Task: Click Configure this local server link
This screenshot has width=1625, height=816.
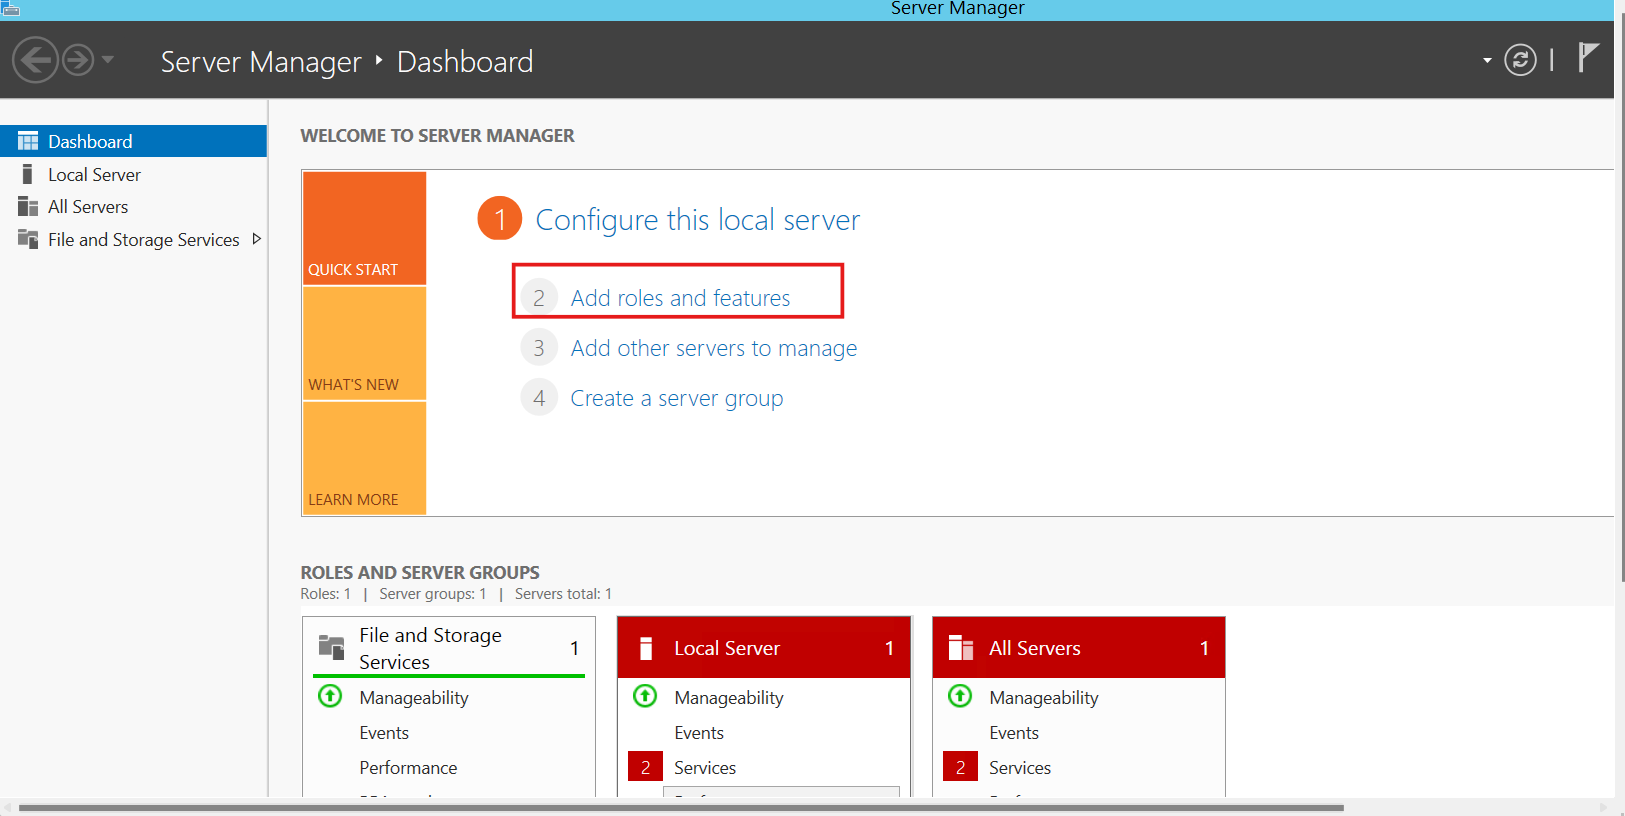Action: tap(697, 220)
